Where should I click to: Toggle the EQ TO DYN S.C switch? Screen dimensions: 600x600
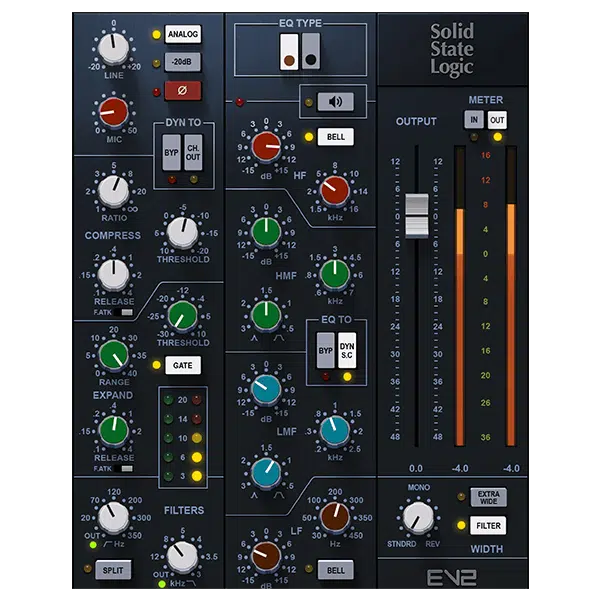click(x=347, y=351)
